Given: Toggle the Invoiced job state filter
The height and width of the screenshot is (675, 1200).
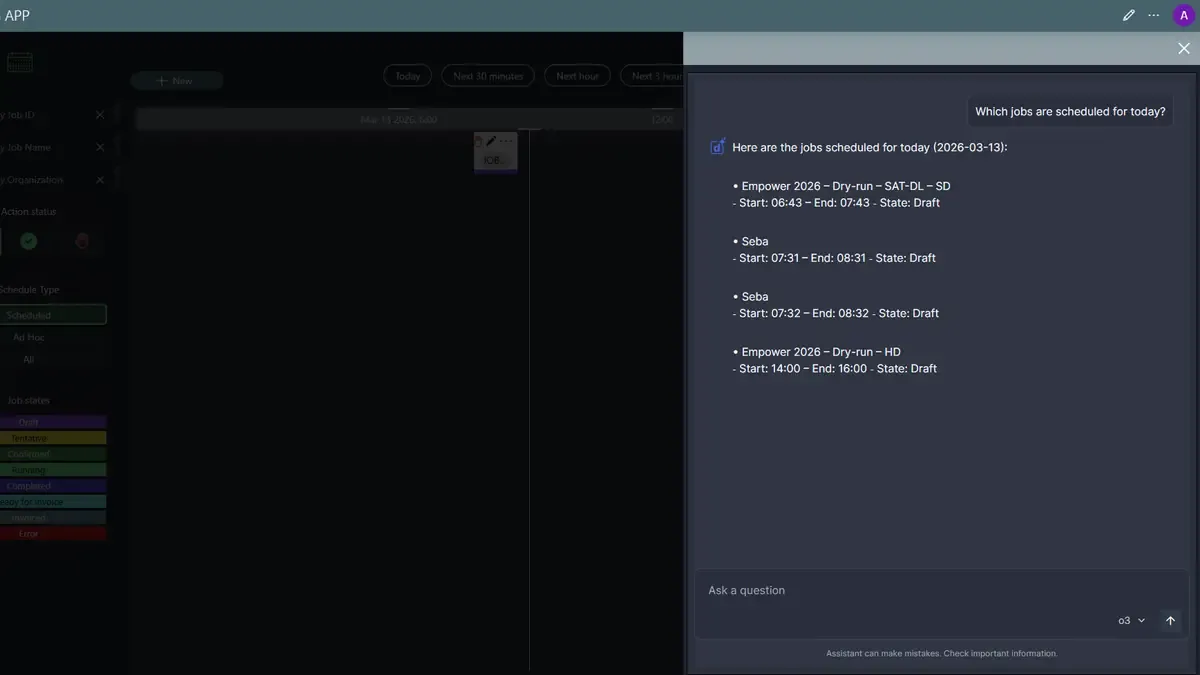Looking at the screenshot, I should coord(52,518).
